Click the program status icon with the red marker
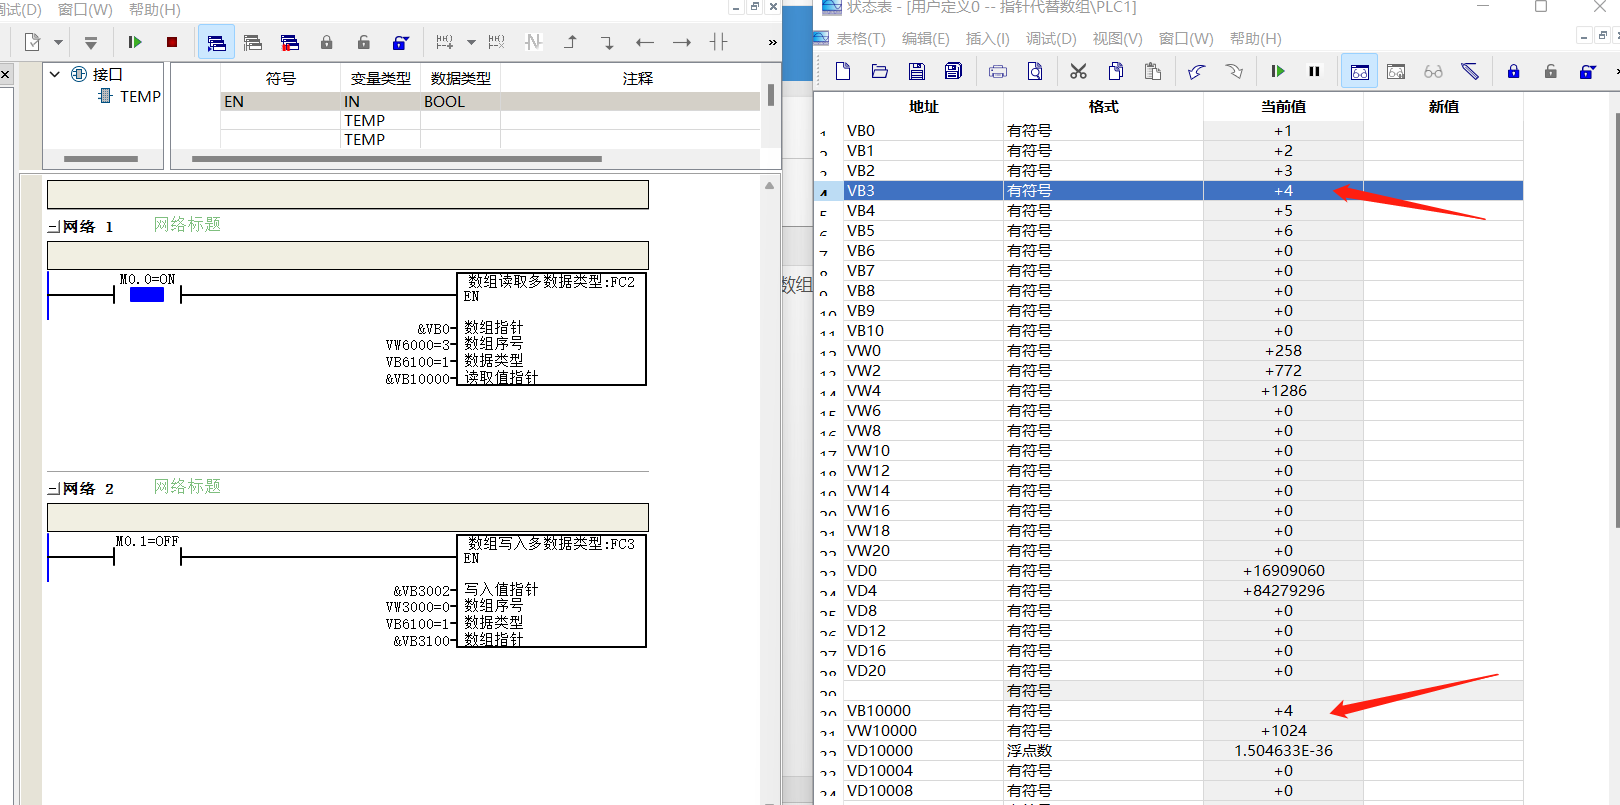Image resolution: width=1620 pixels, height=805 pixels. click(x=290, y=42)
